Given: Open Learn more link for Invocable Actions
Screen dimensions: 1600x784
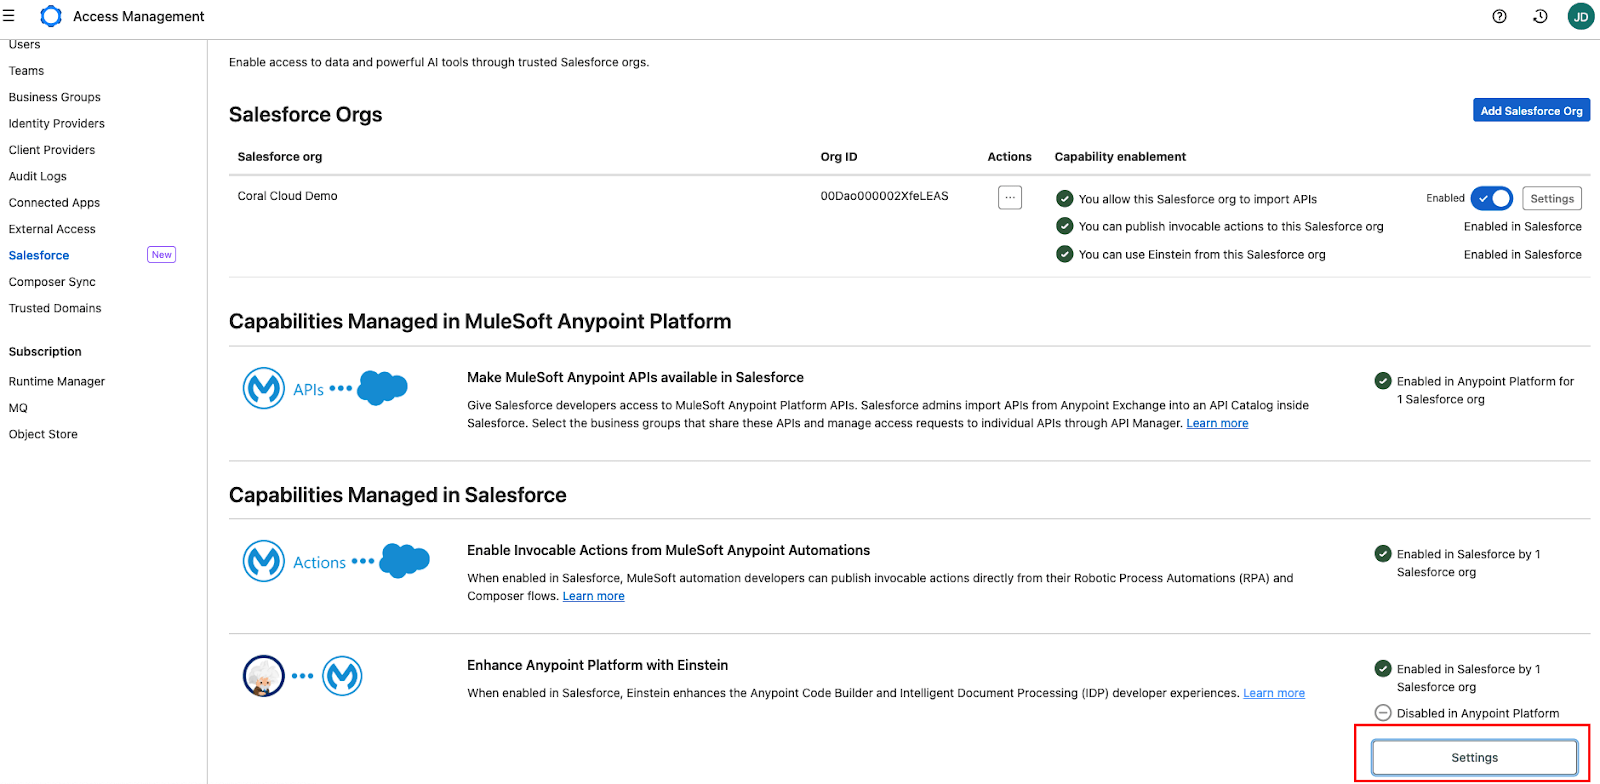Looking at the screenshot, I should point(593,596).
